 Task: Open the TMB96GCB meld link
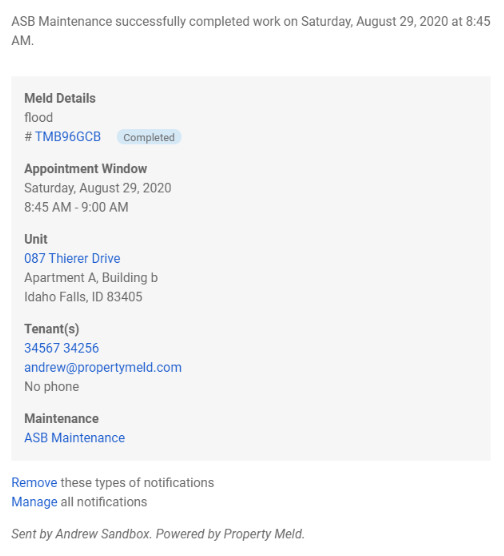click(x=67, y=137)
